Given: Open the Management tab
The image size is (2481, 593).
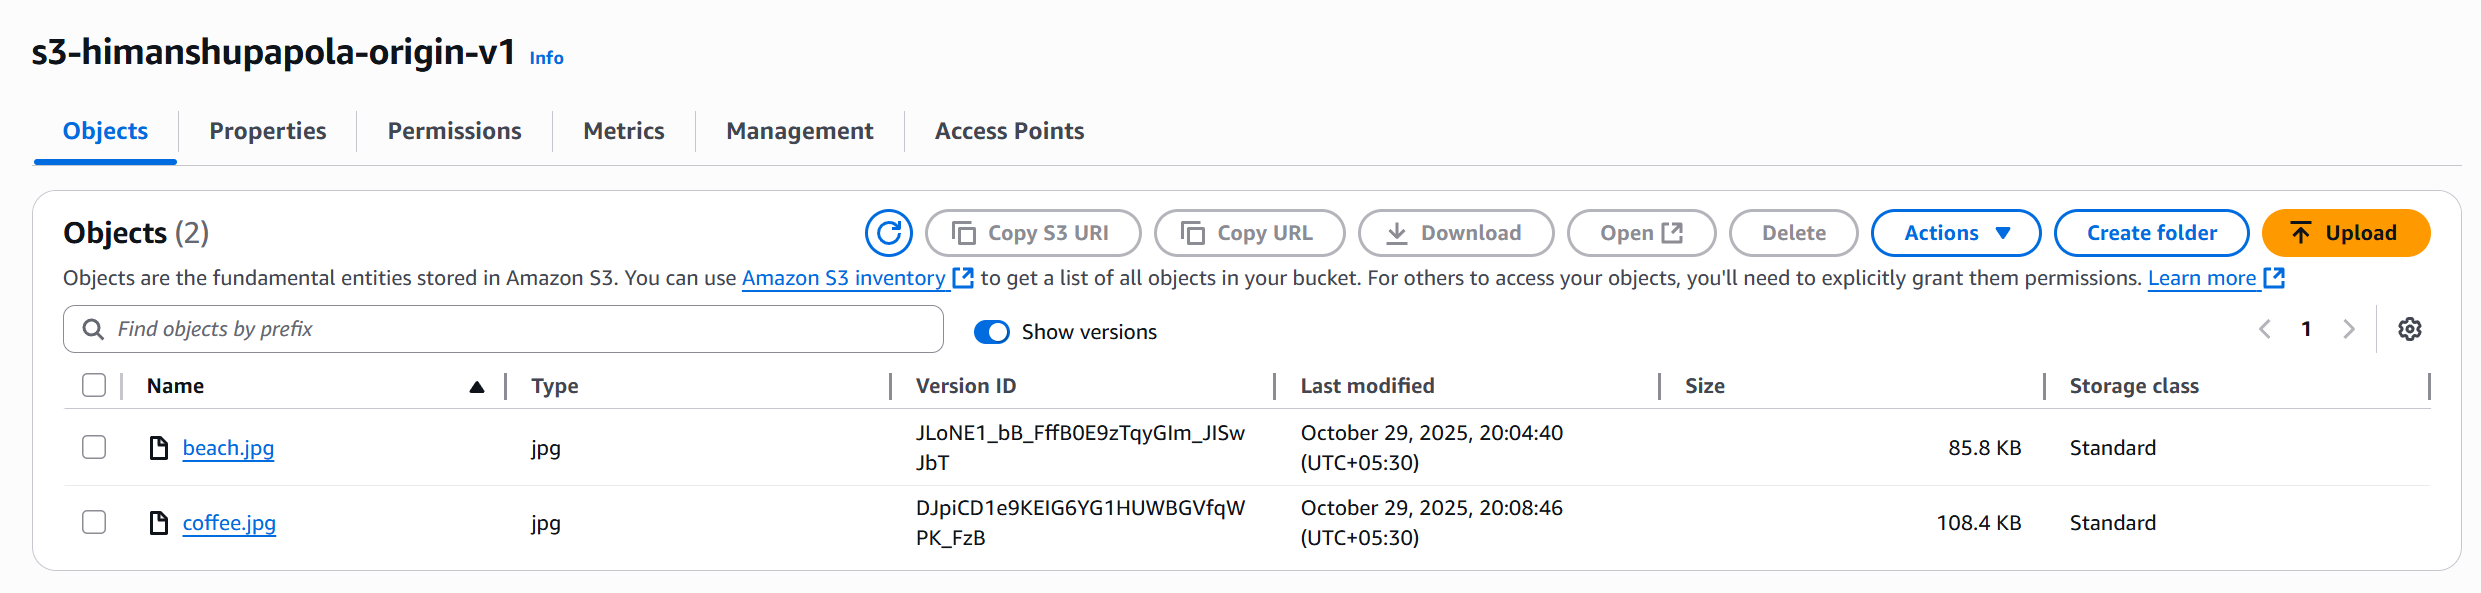Looking at the screenshot, I should click(x=799, y=131).
